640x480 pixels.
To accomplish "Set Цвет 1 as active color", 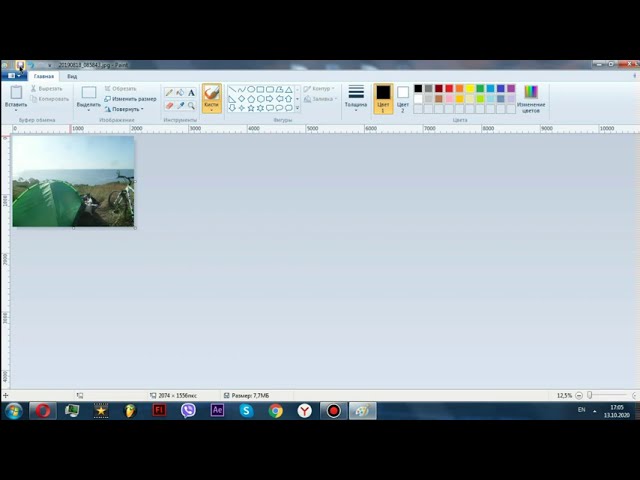I will tap(383, 96).
